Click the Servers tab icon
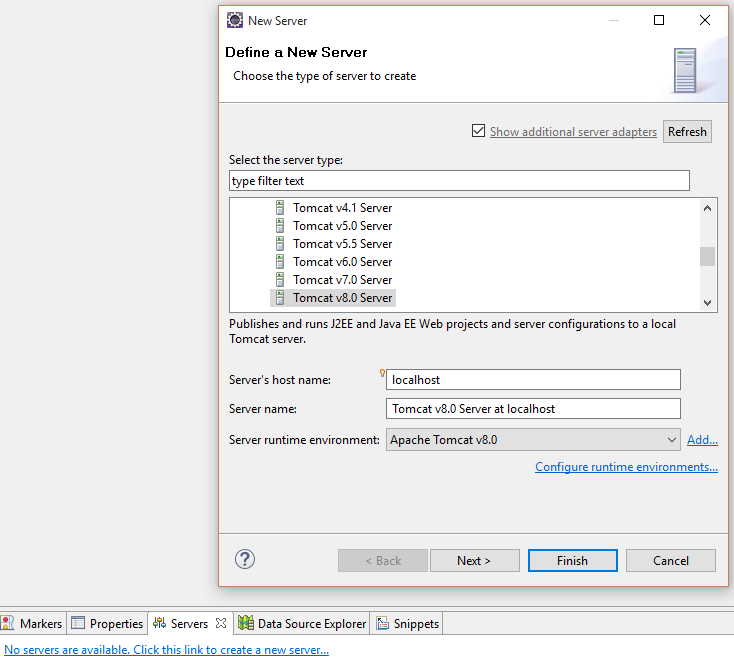This screenshot has height=667, width=734. point(159,623)
